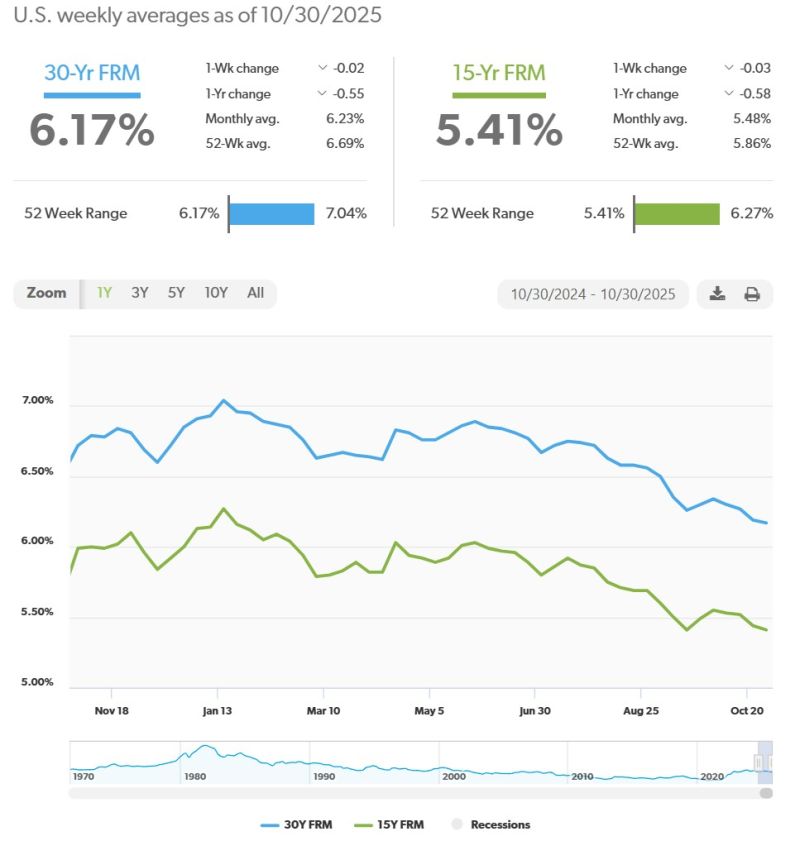The height and width of the screenshot is (841, 800).
Task: Toggle the 30Y FRM legend series
Action: click(296, 825)
